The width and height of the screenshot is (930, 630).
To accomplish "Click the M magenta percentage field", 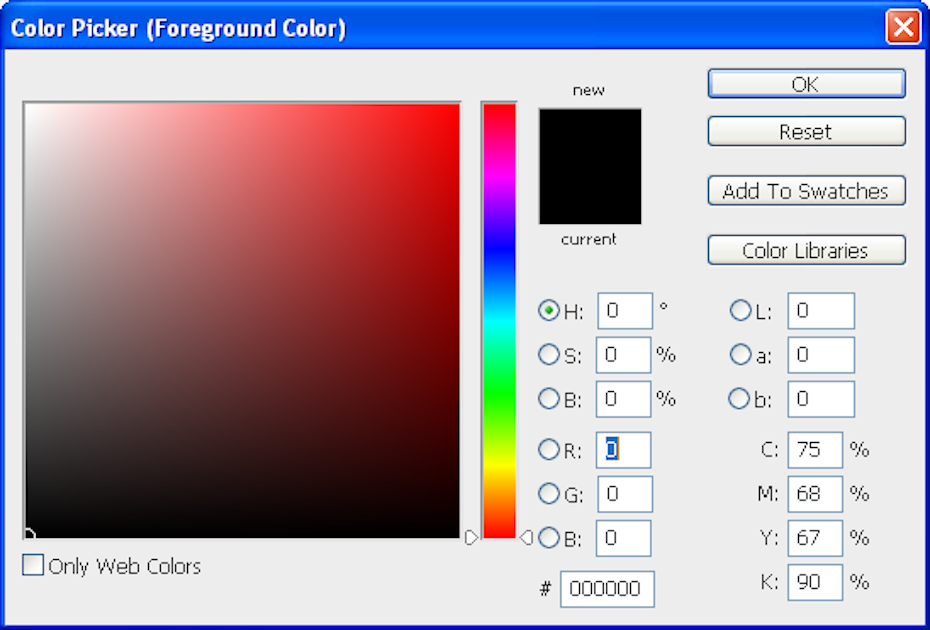I will [814, 494].
